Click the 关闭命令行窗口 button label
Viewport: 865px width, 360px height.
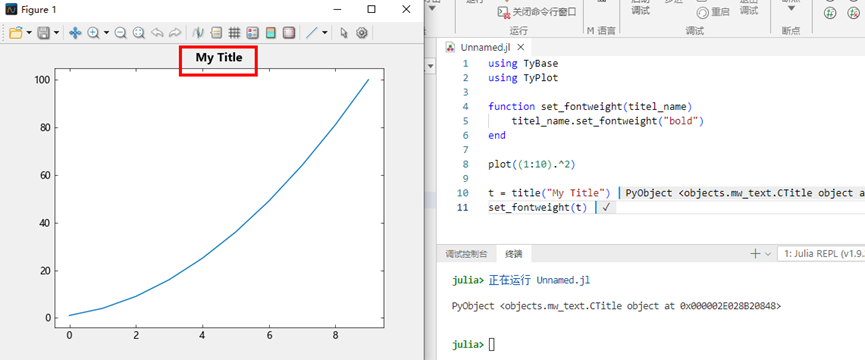coord(544,12)
